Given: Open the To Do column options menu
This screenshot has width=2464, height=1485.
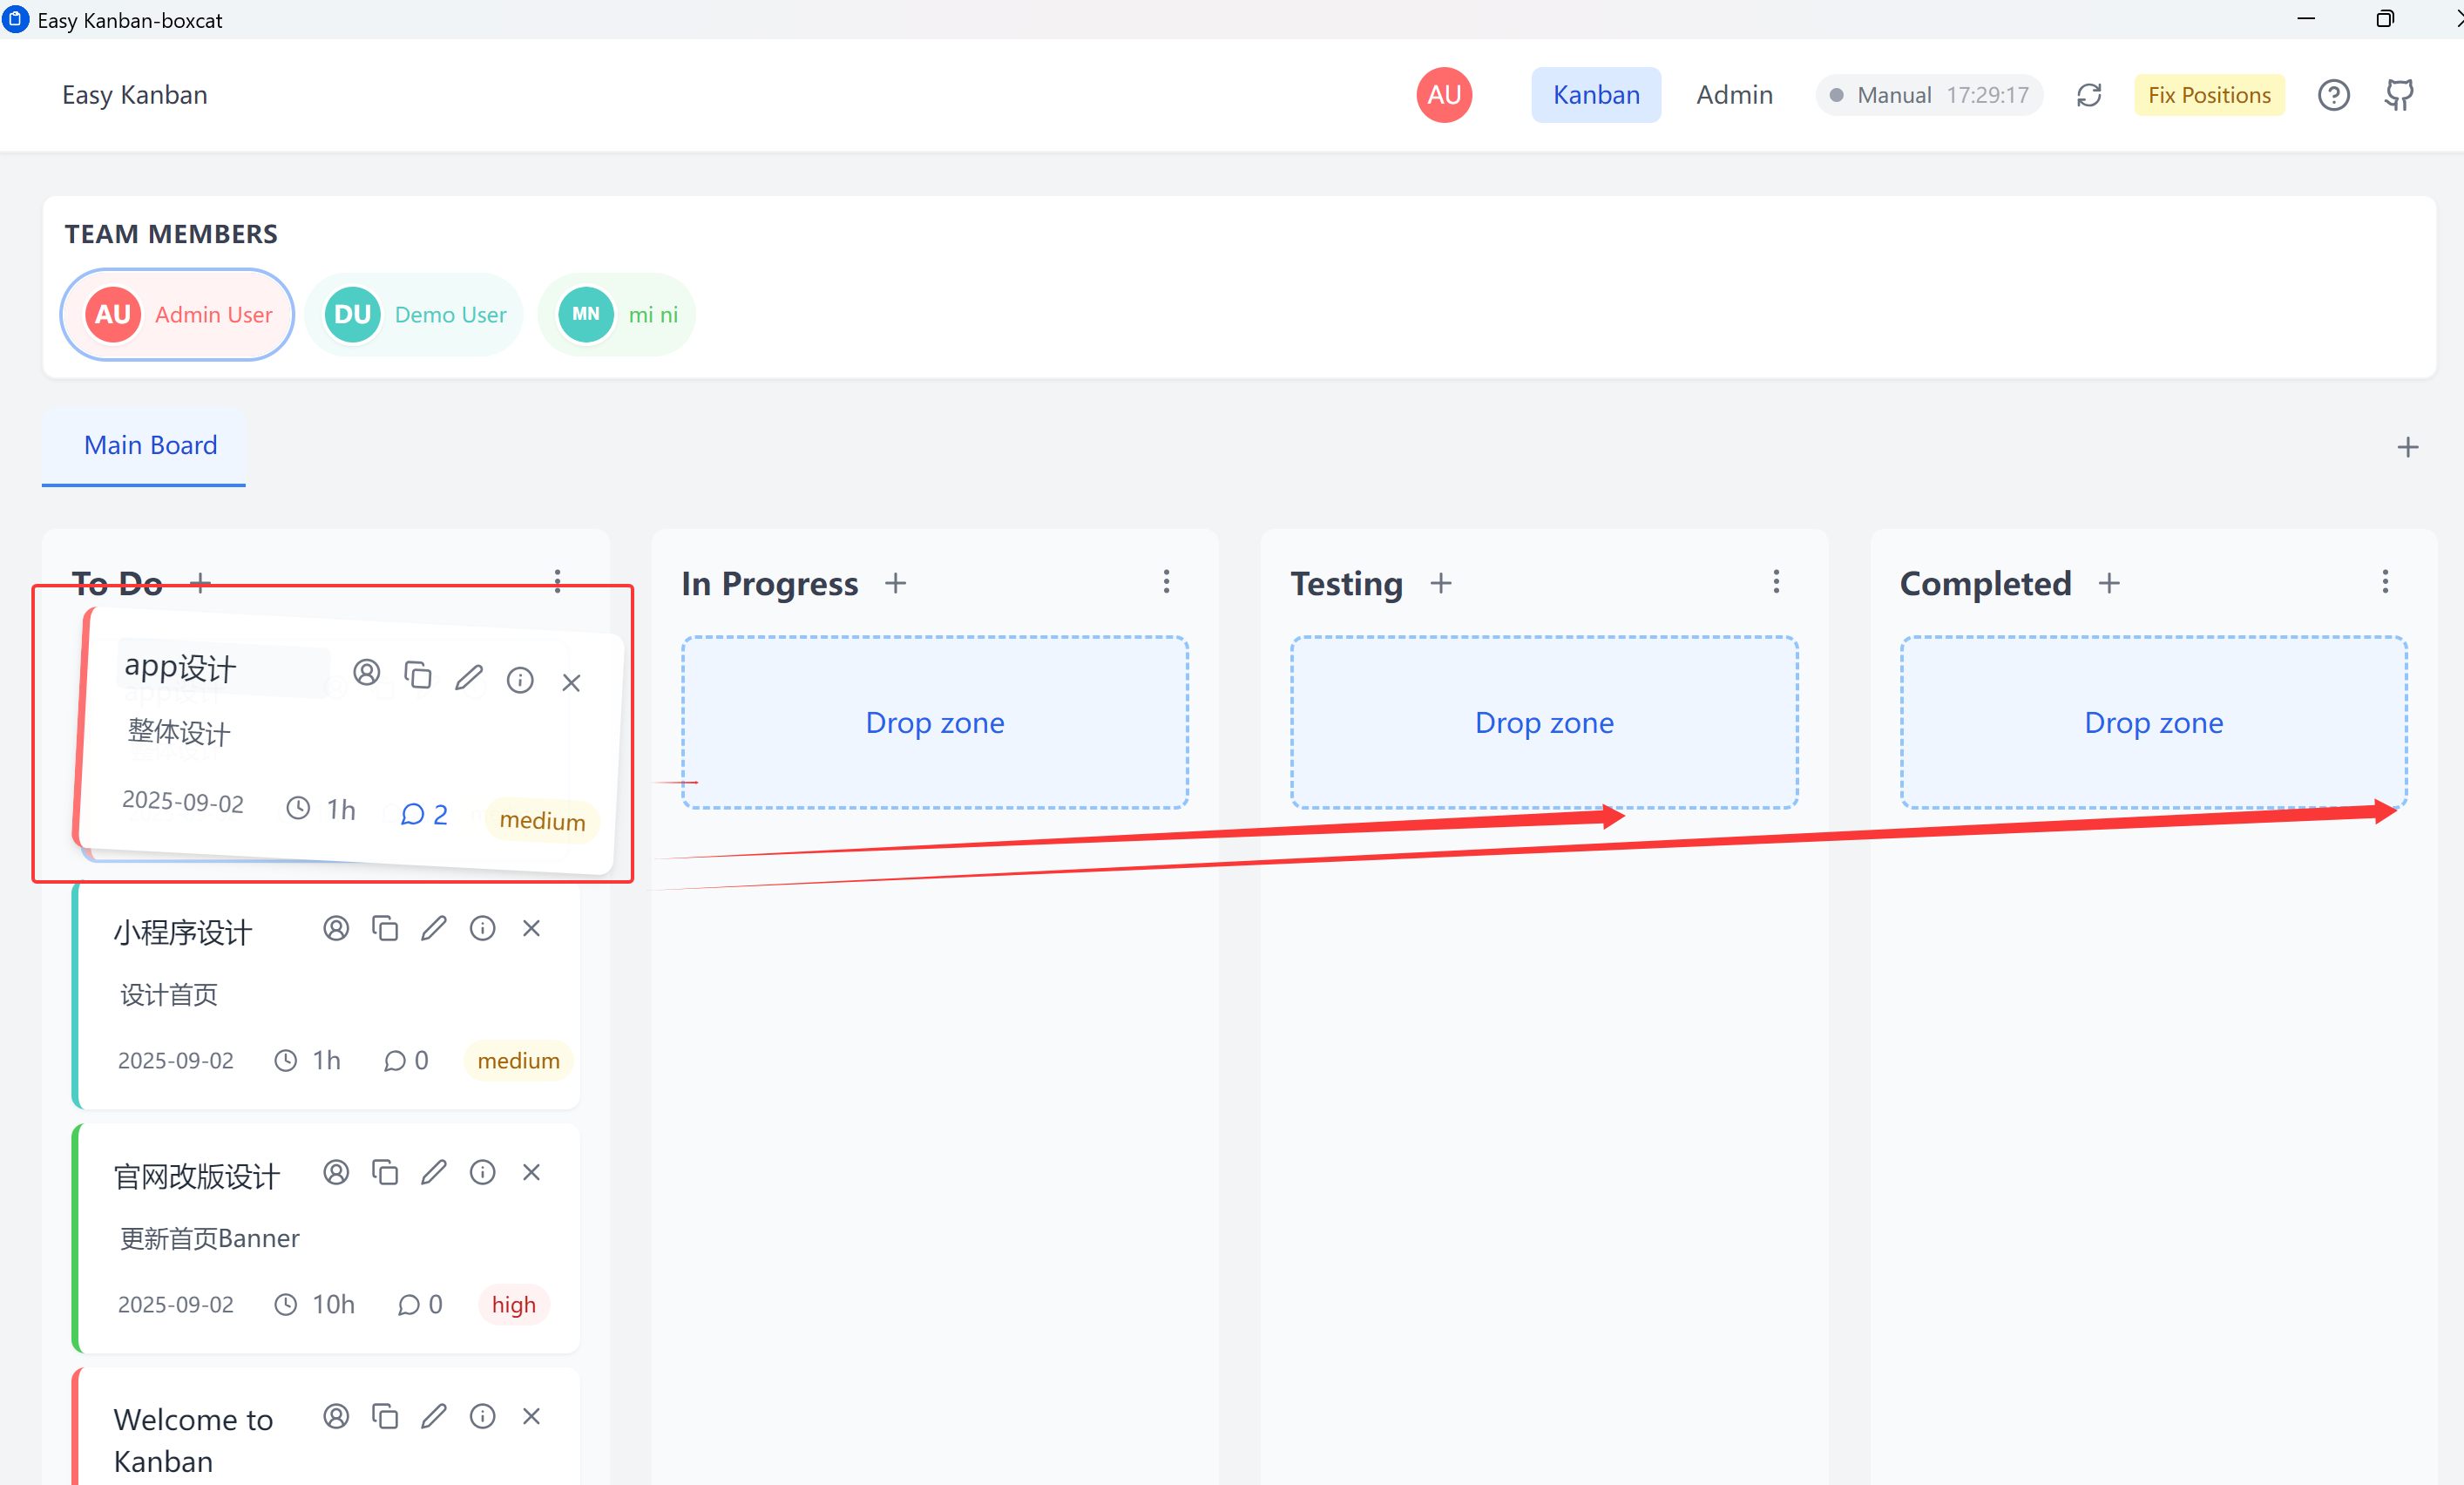Looking at the screenshot, I should (558, 581).
